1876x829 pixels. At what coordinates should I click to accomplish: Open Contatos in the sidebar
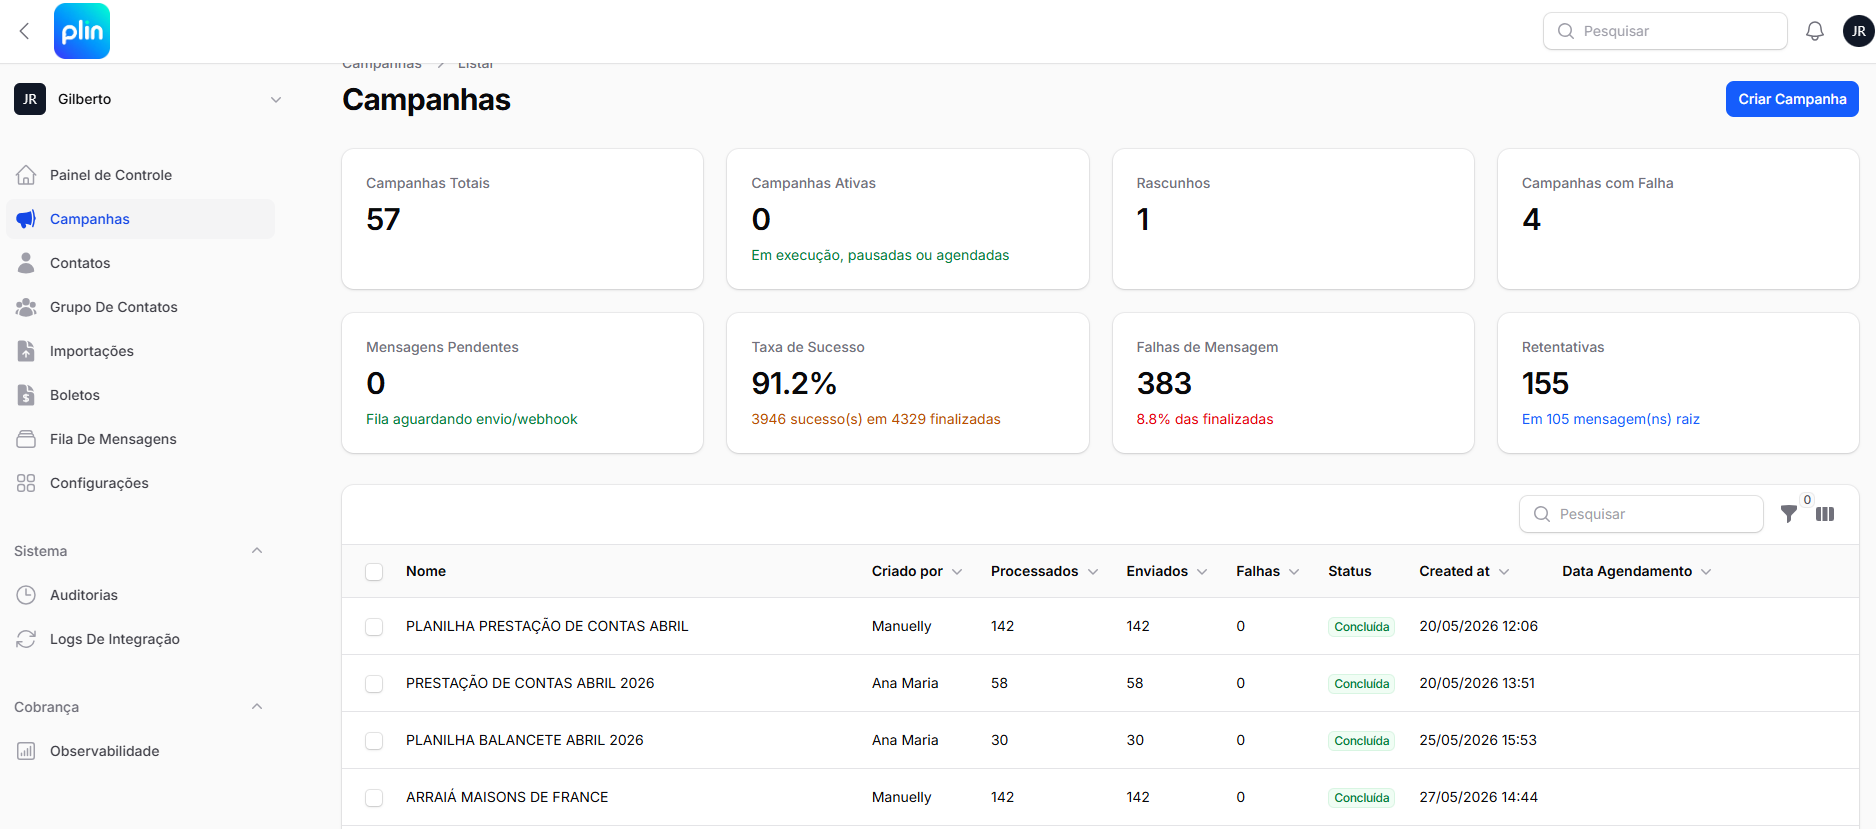tap(140, 263)
